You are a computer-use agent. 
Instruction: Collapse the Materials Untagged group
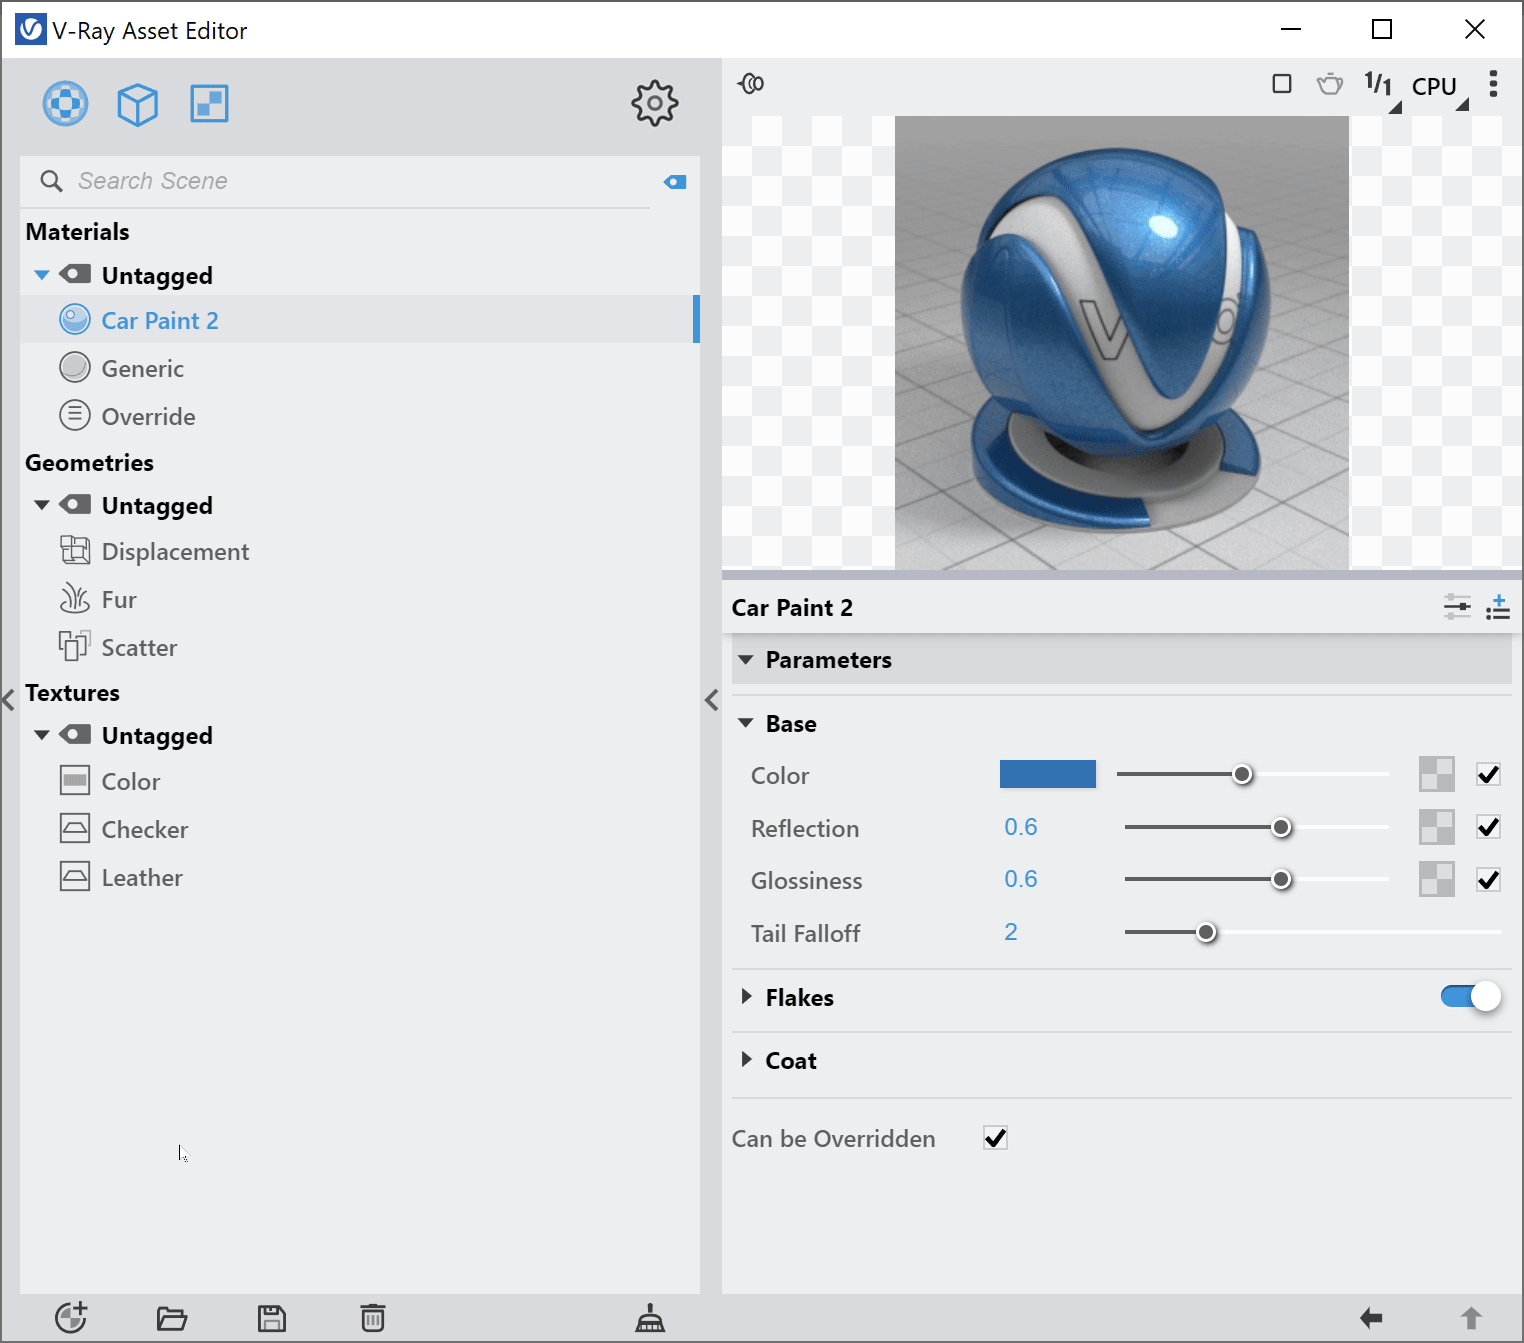click(x=42, y=275)
